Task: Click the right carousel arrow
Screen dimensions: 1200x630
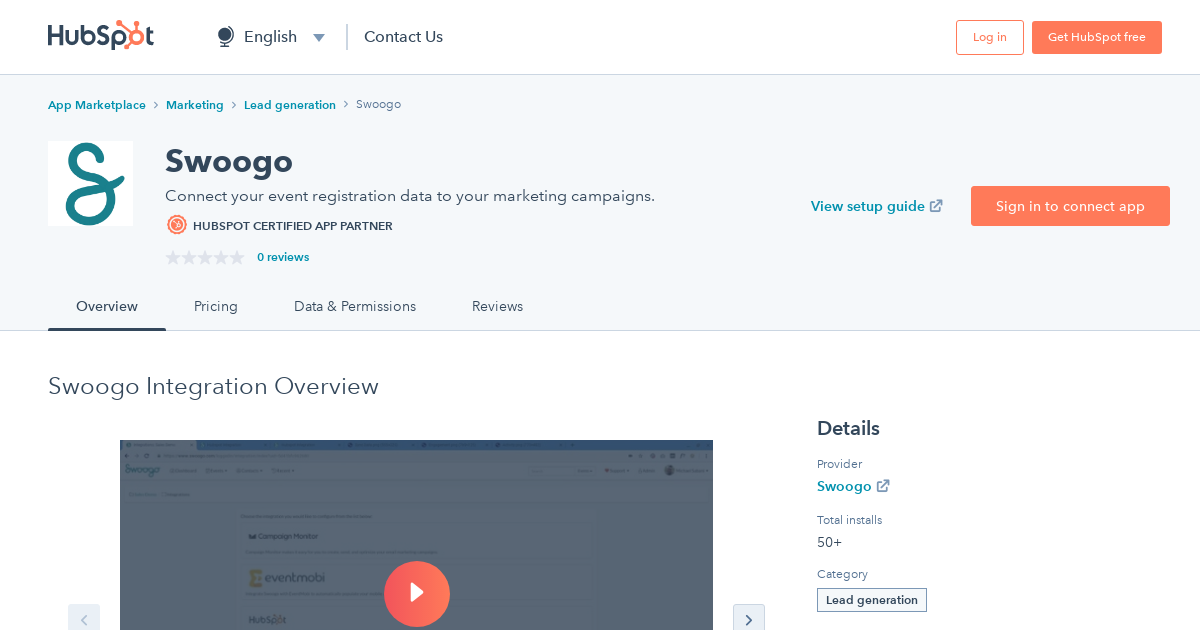Action: (749, 618)
